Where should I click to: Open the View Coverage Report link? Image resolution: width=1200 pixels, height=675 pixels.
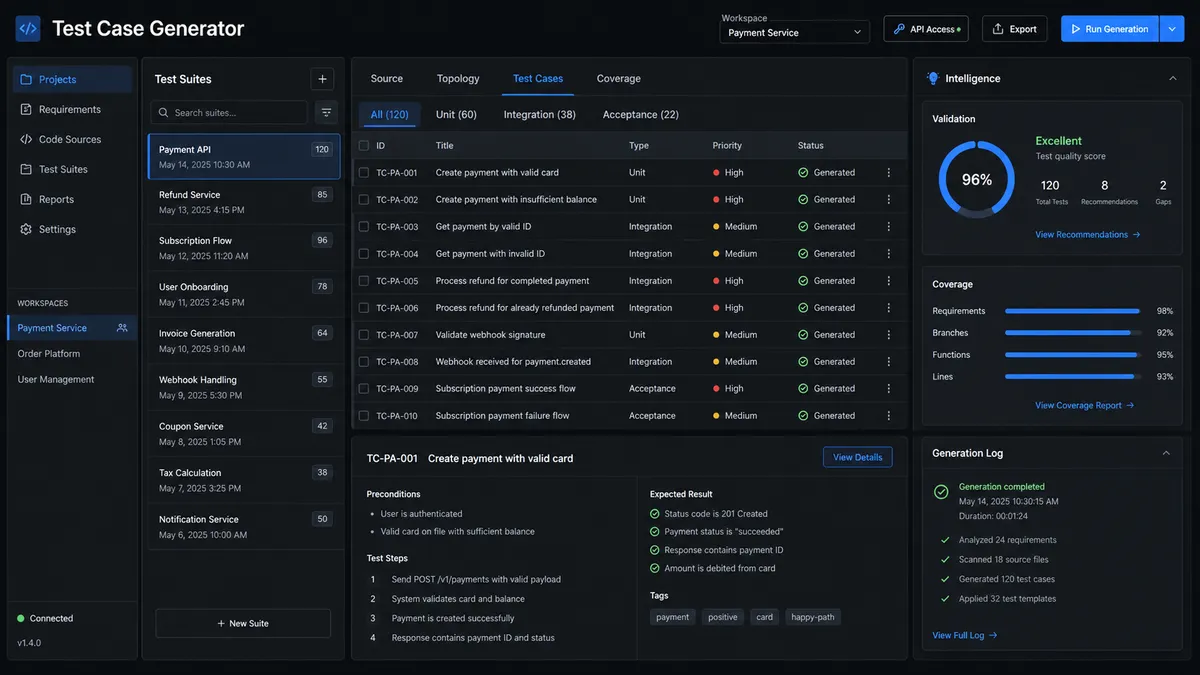point(1085,406)
